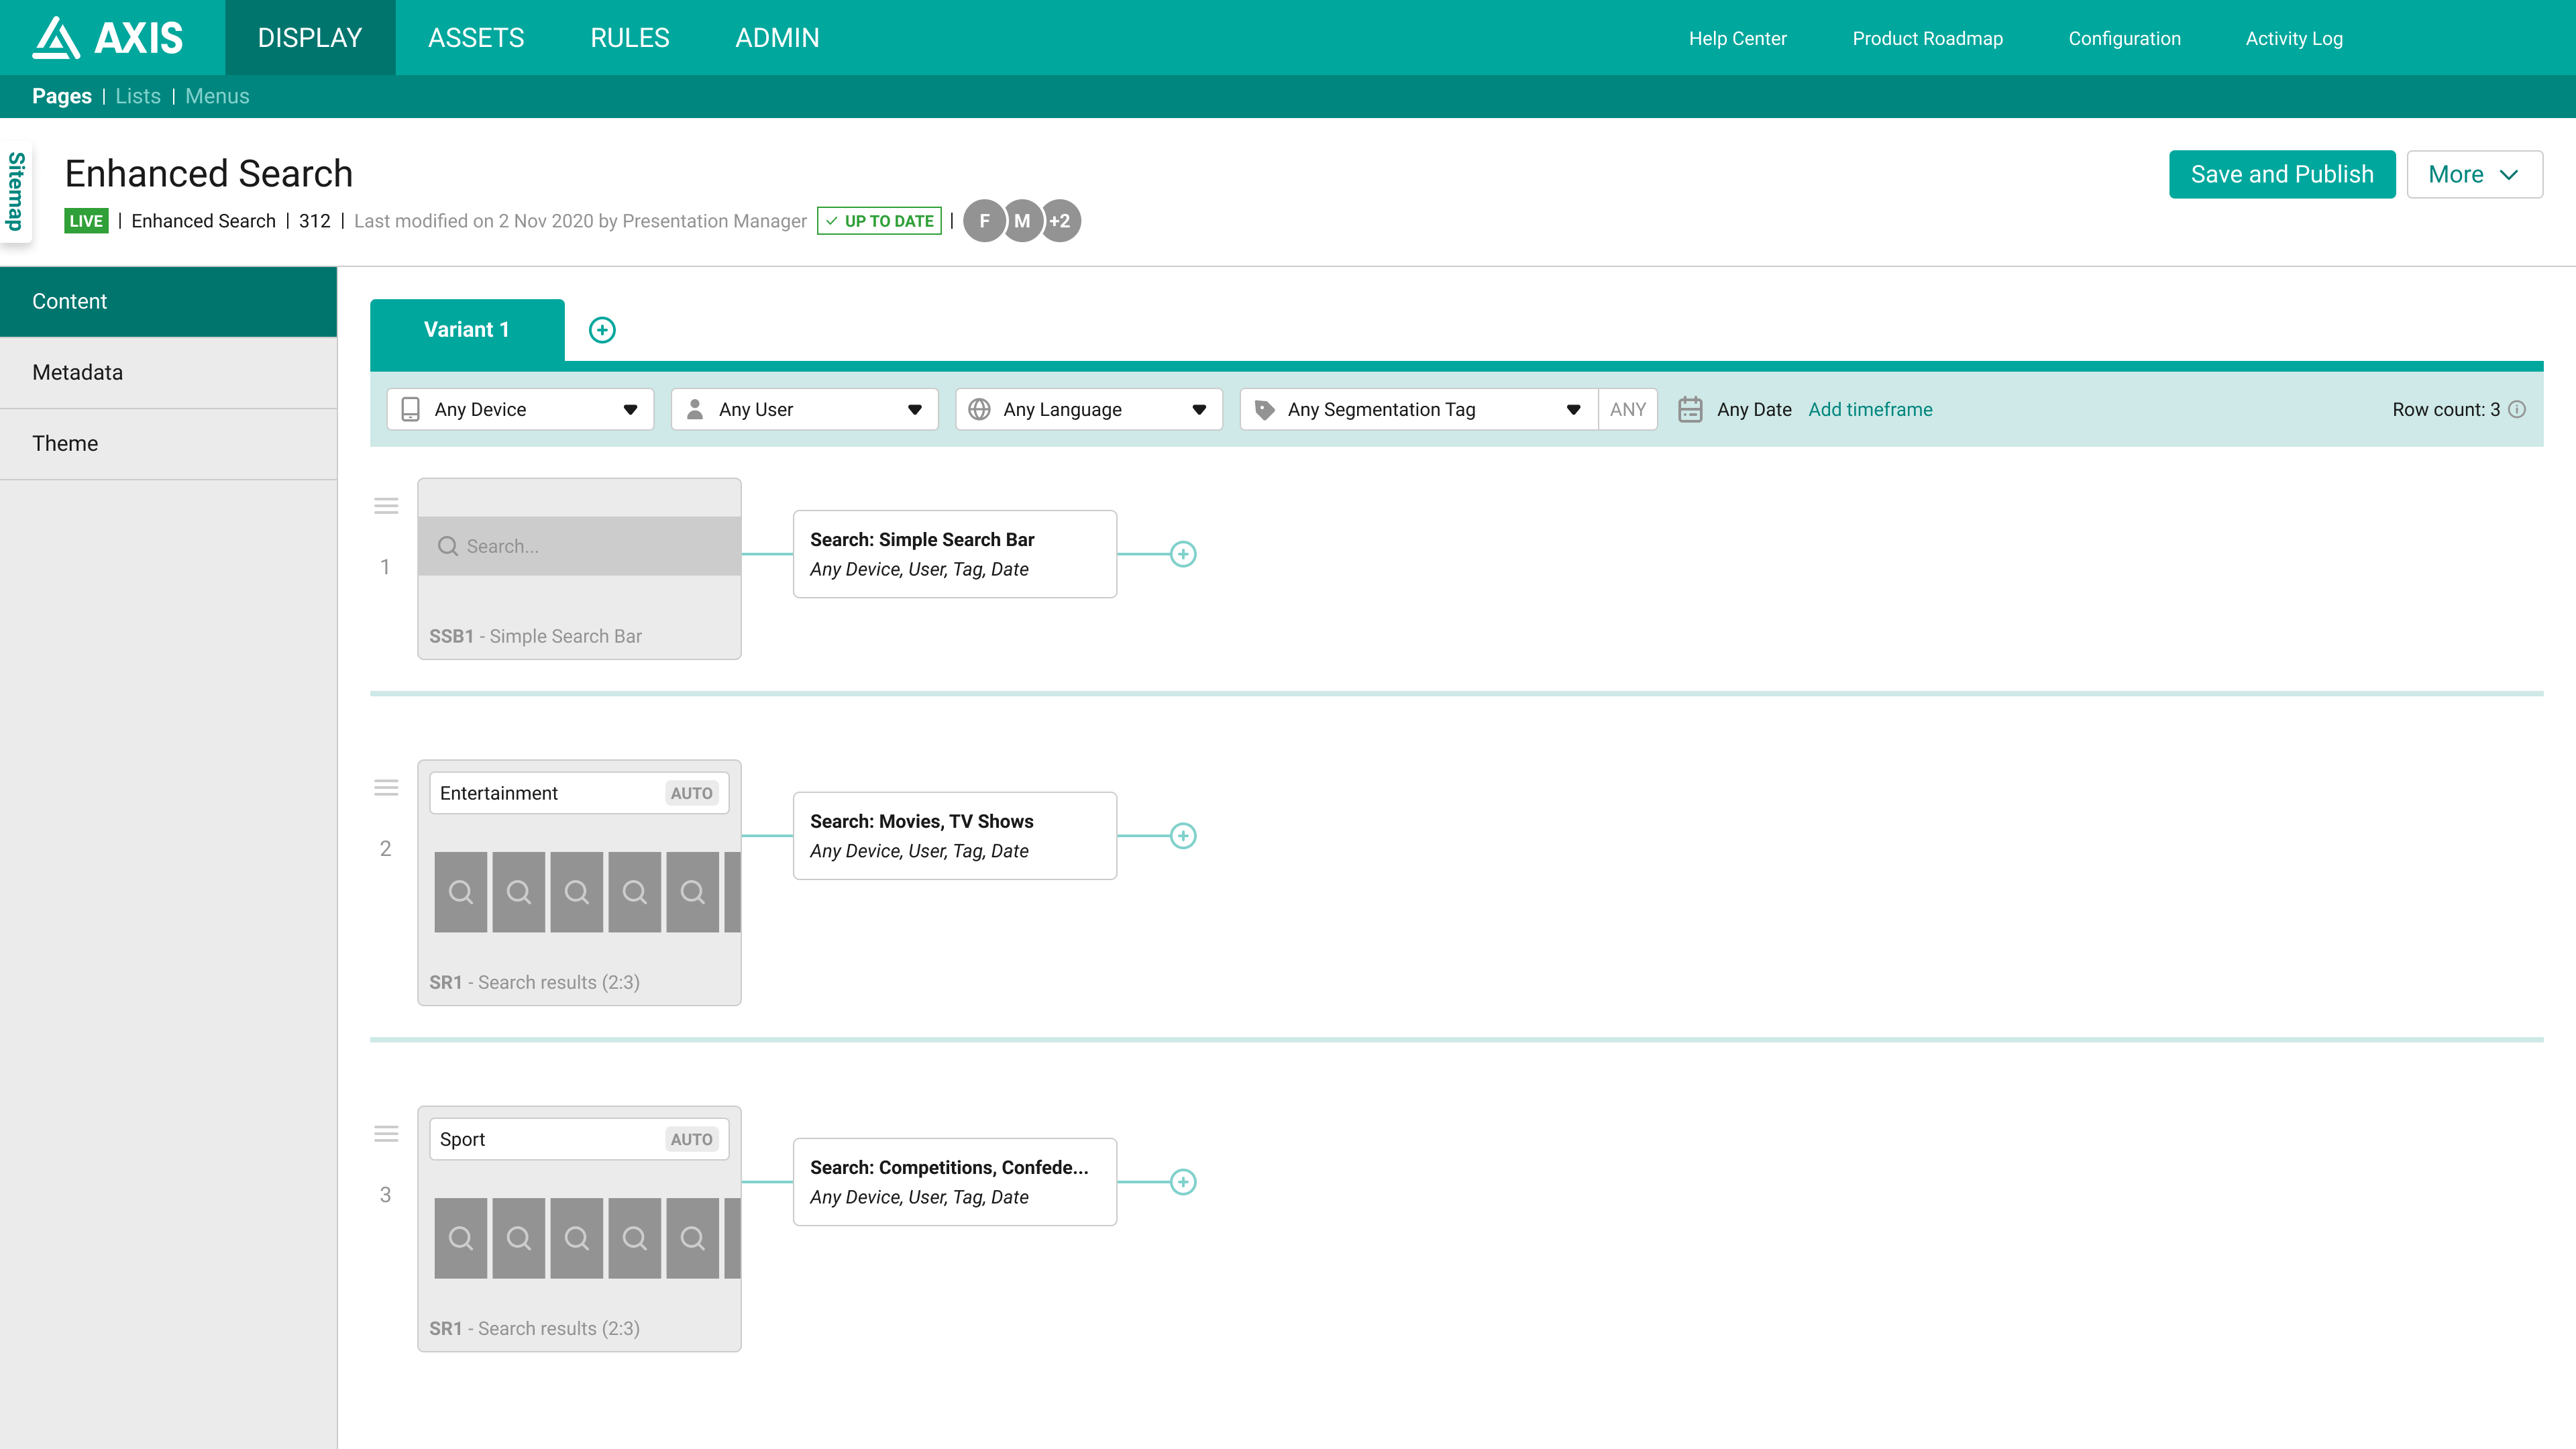Click the Enhanced Search page title
Viewport: 2576px width, 1449px height.
[209, 173]
